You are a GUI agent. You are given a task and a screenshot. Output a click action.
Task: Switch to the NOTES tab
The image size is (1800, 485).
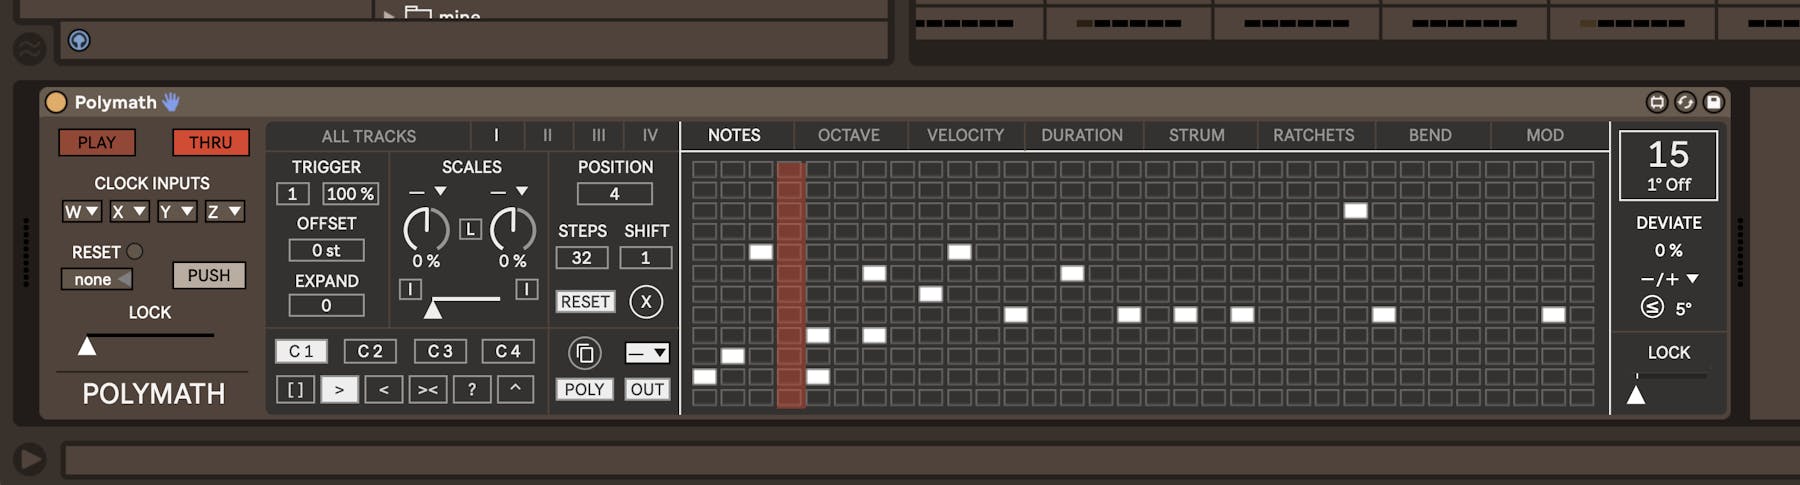tap(734, 135)
